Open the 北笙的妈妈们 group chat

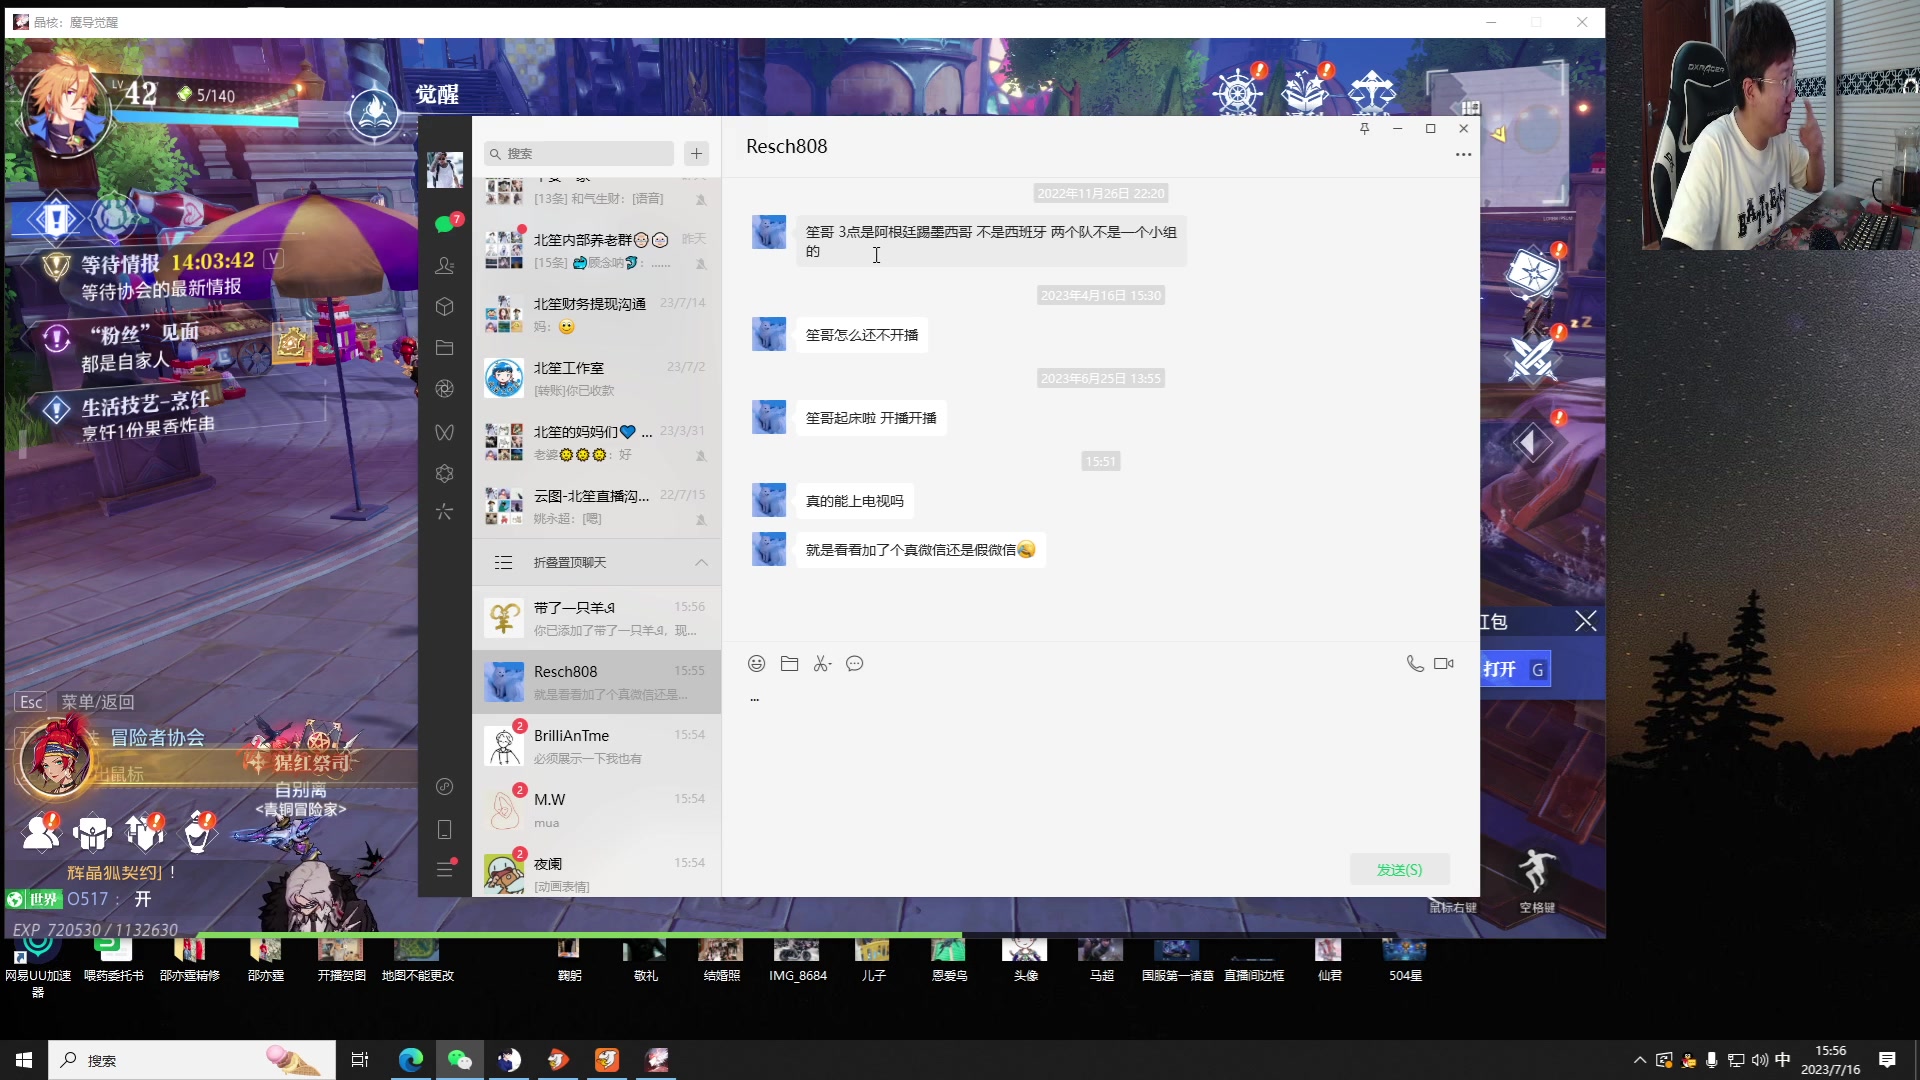click(x=597, y=443)
